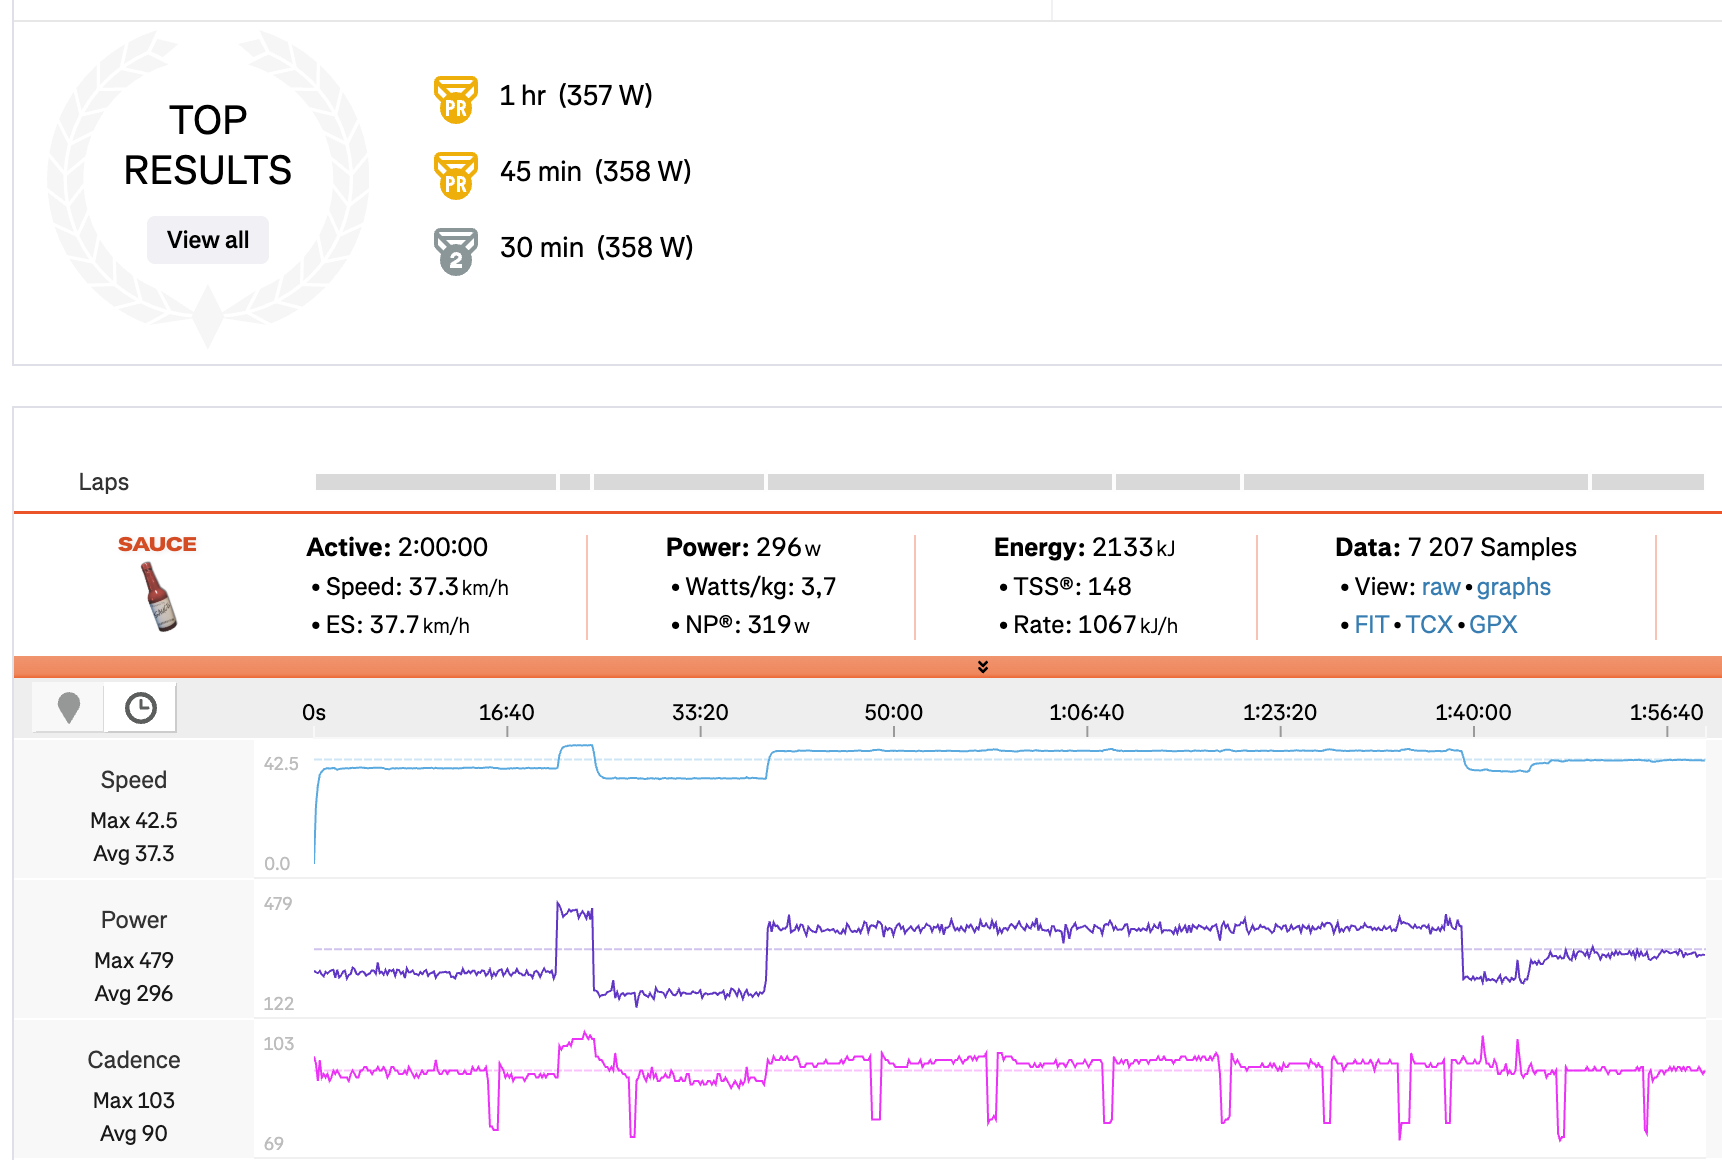Open the raw data view link
This screenshot has height=1160, width=1722.
point(1441,587)
